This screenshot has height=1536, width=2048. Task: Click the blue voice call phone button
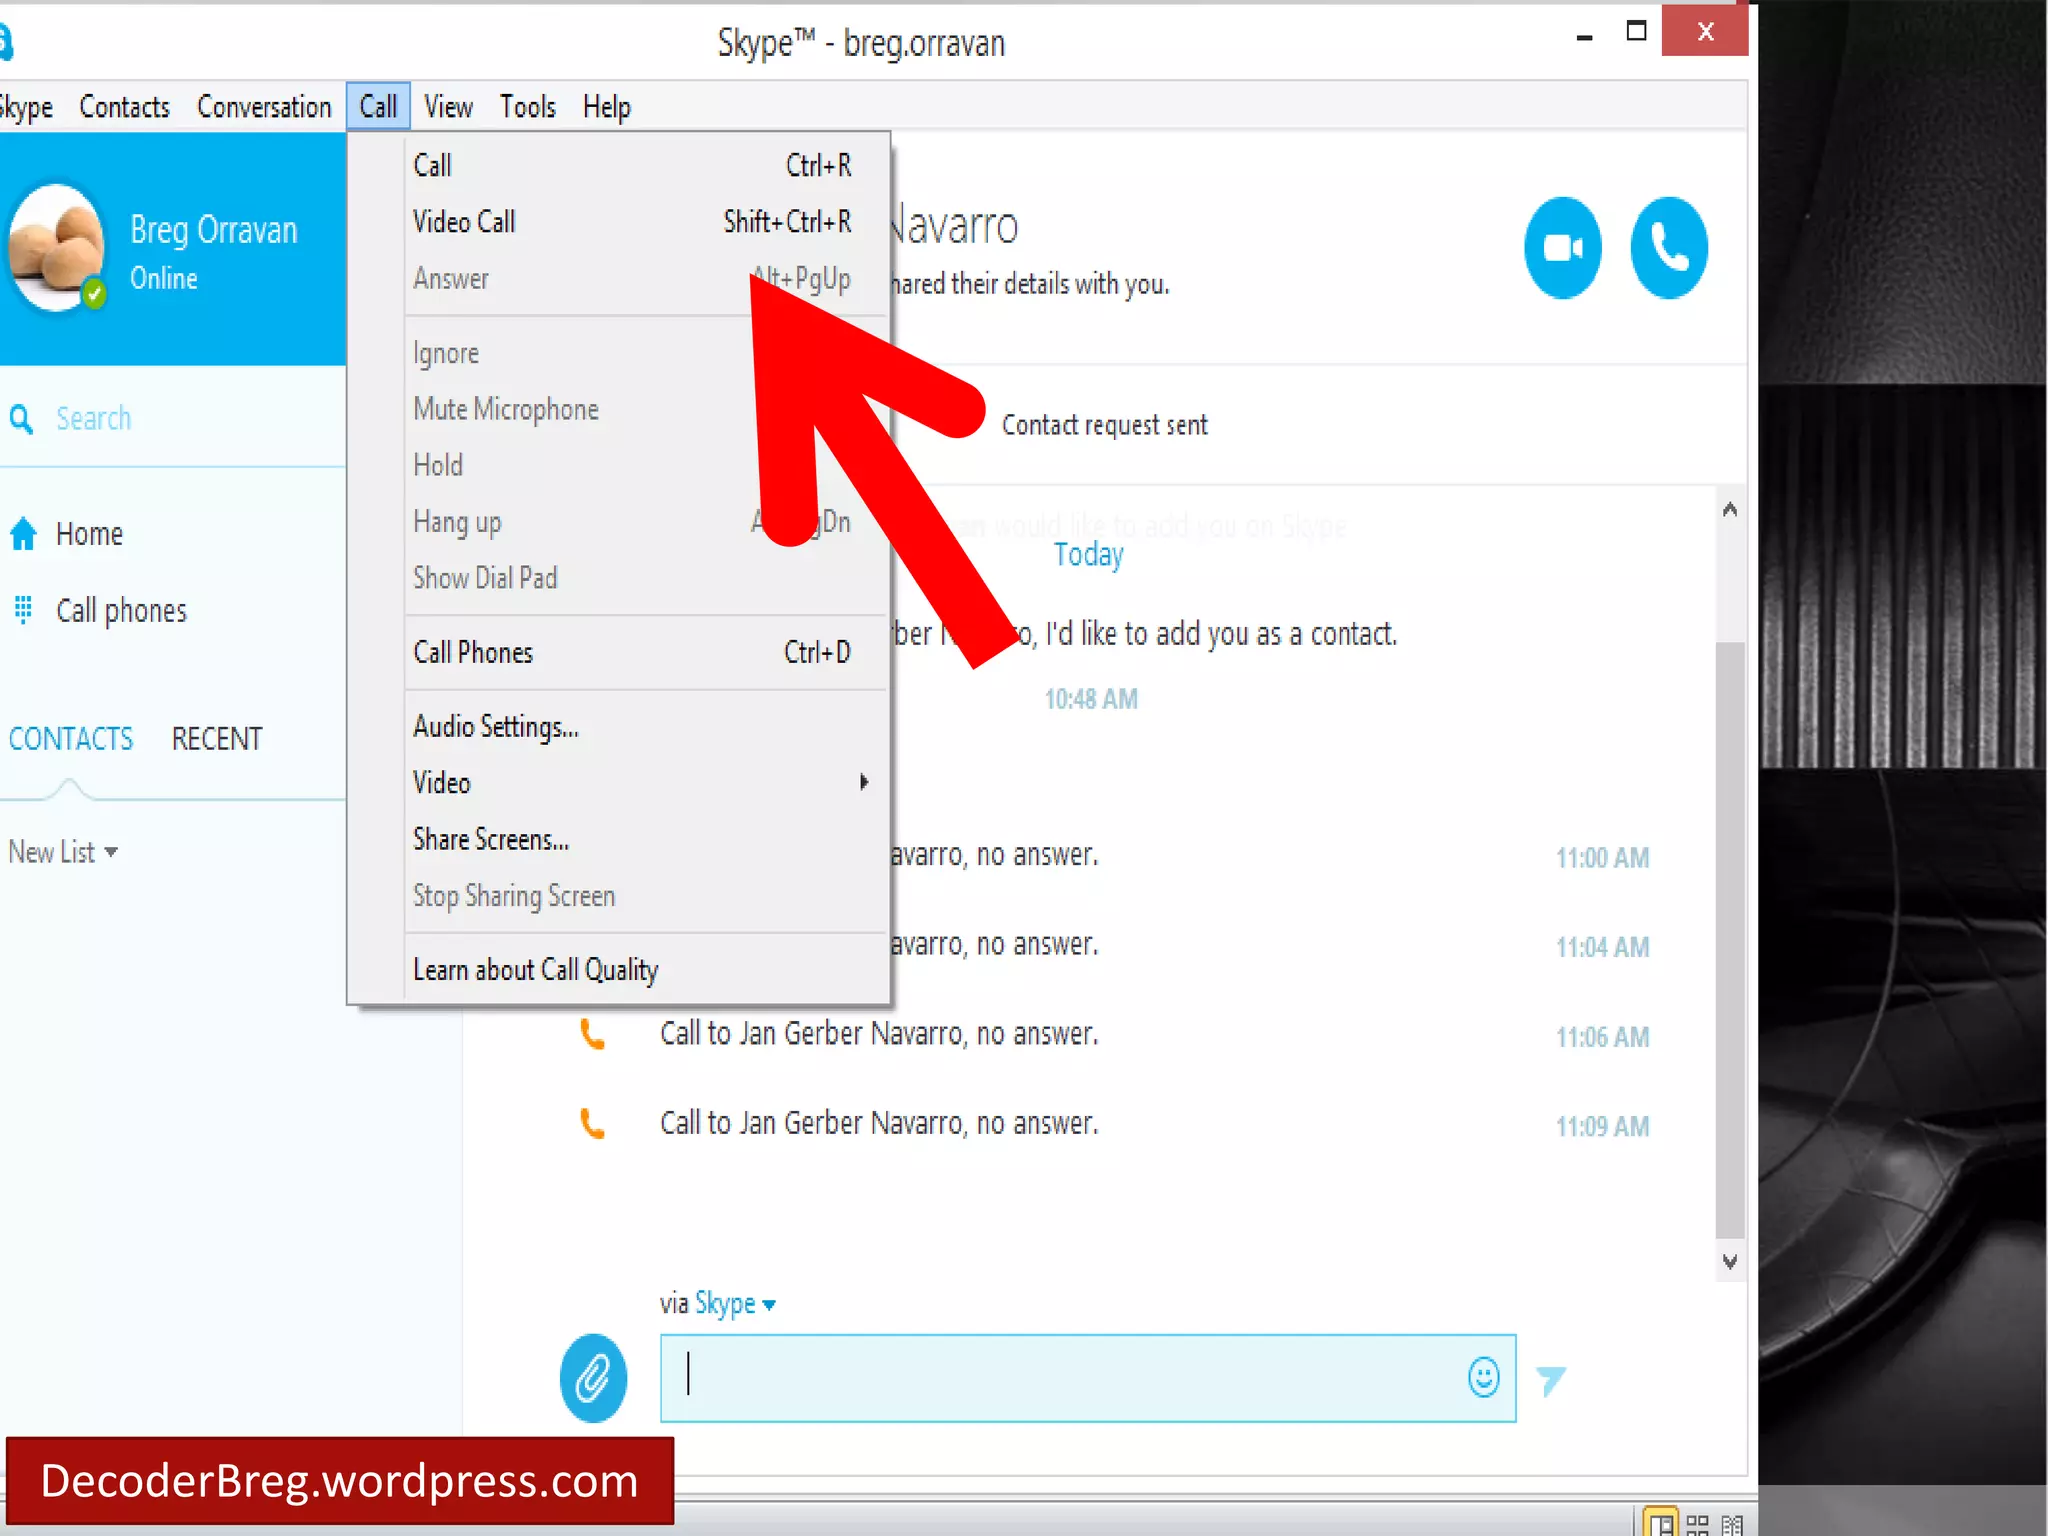pyautogui.click(x=1669, y=248)
